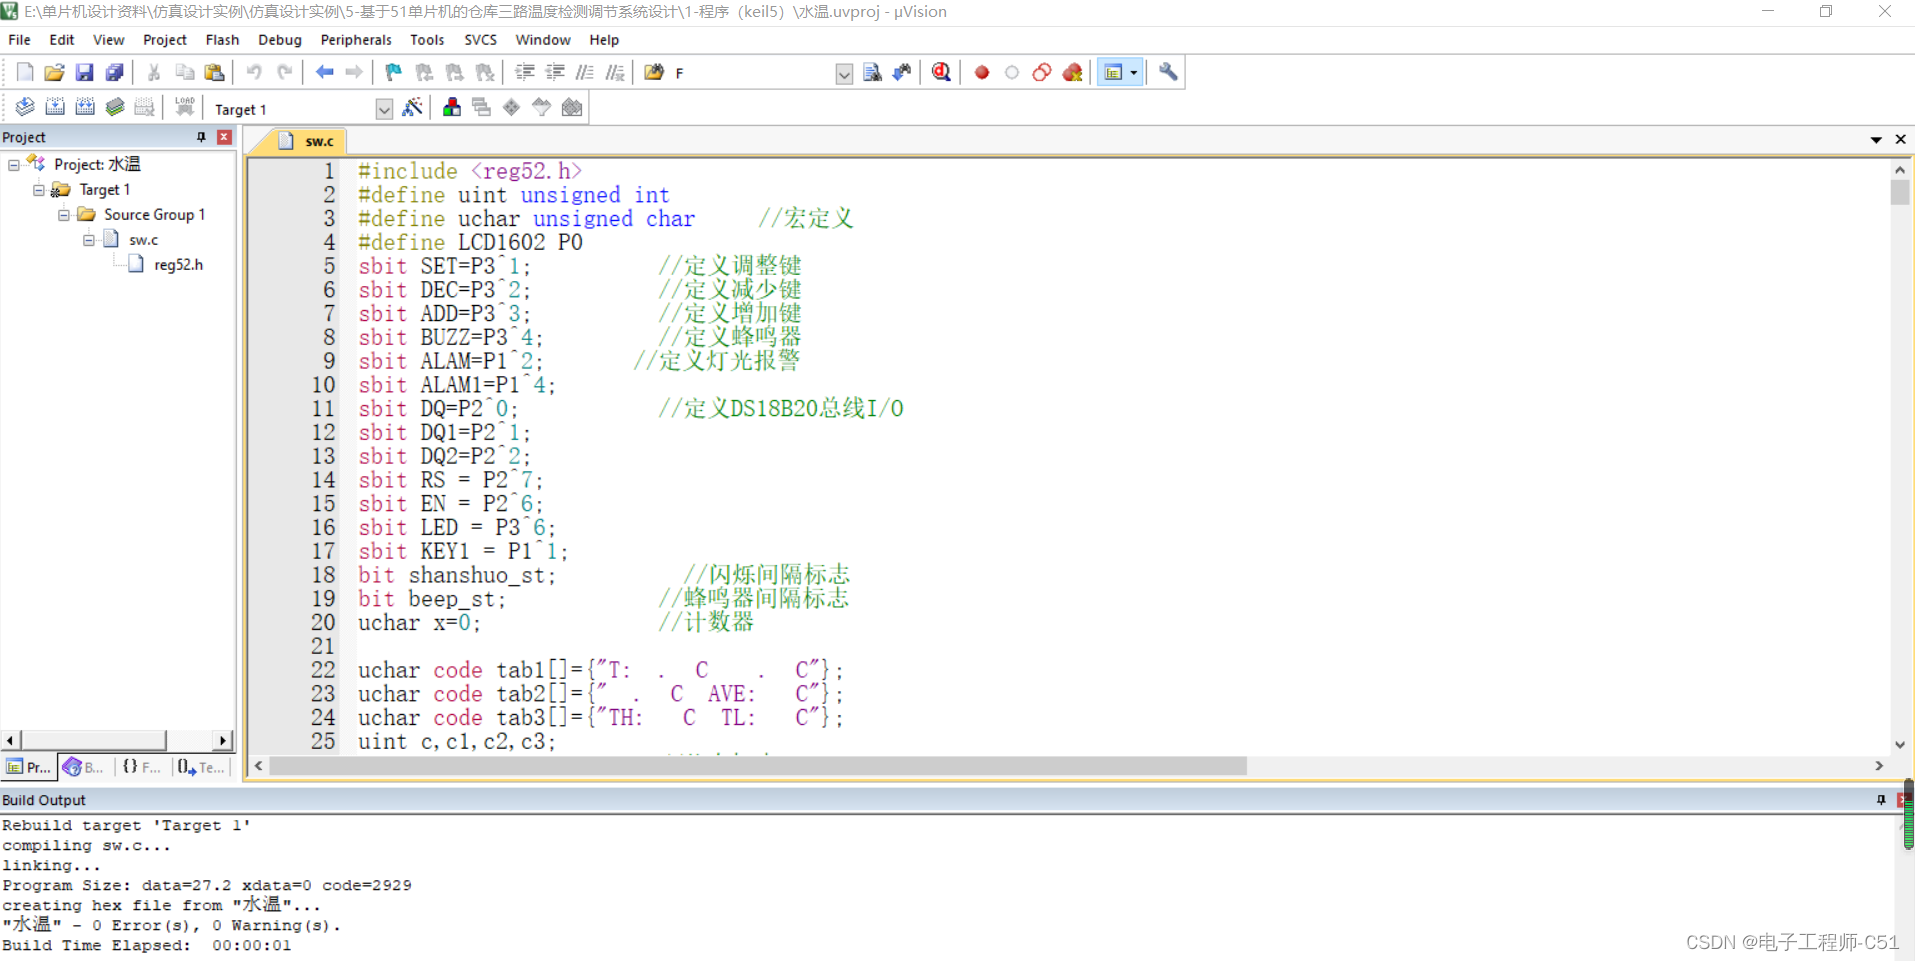
Task: Open the find text combo box dropdown
Action: point(844,74)
